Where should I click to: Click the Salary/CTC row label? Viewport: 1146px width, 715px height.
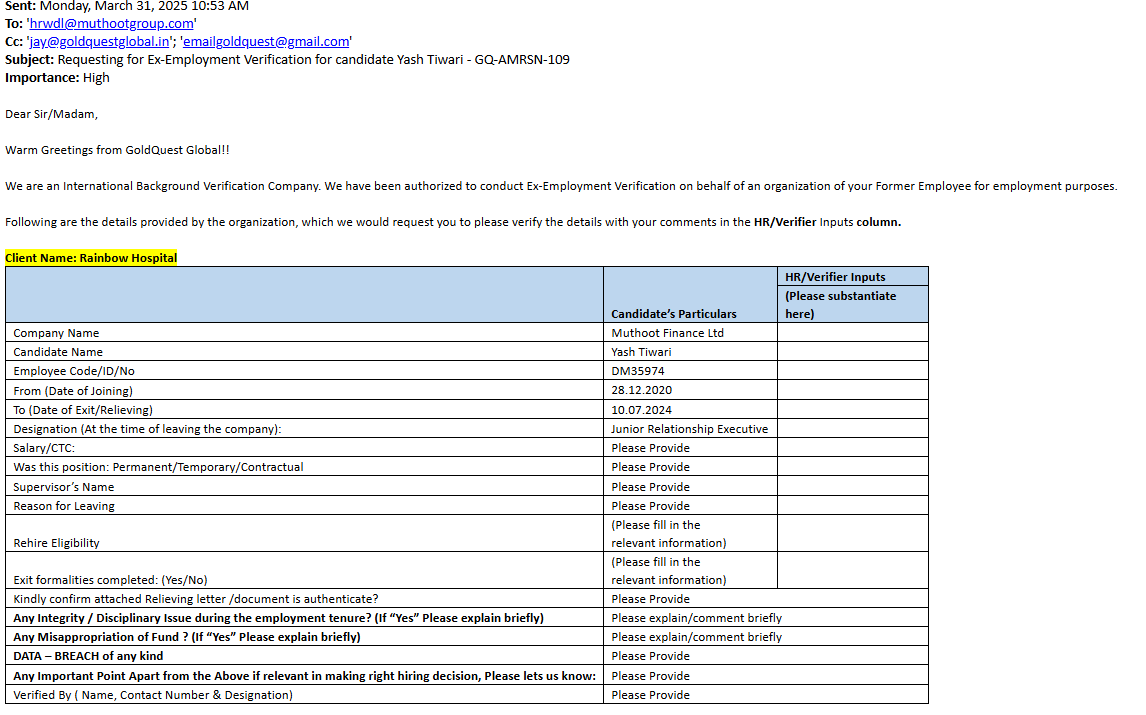[44, 447]
